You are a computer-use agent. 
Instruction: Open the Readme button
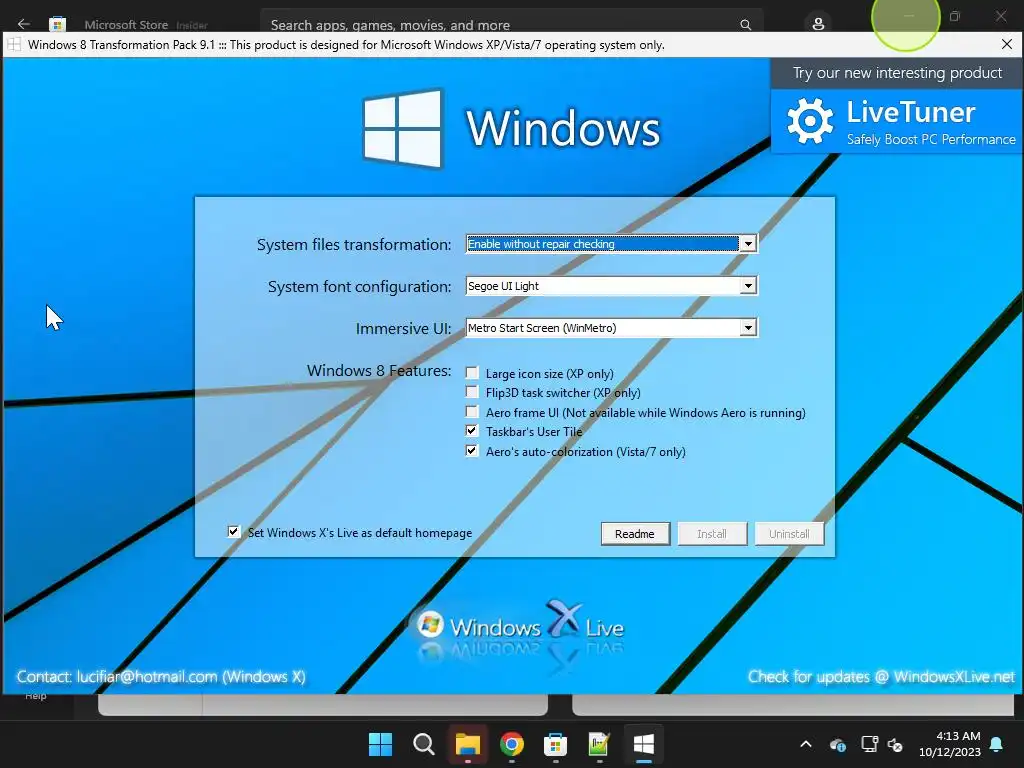[635, 534]
